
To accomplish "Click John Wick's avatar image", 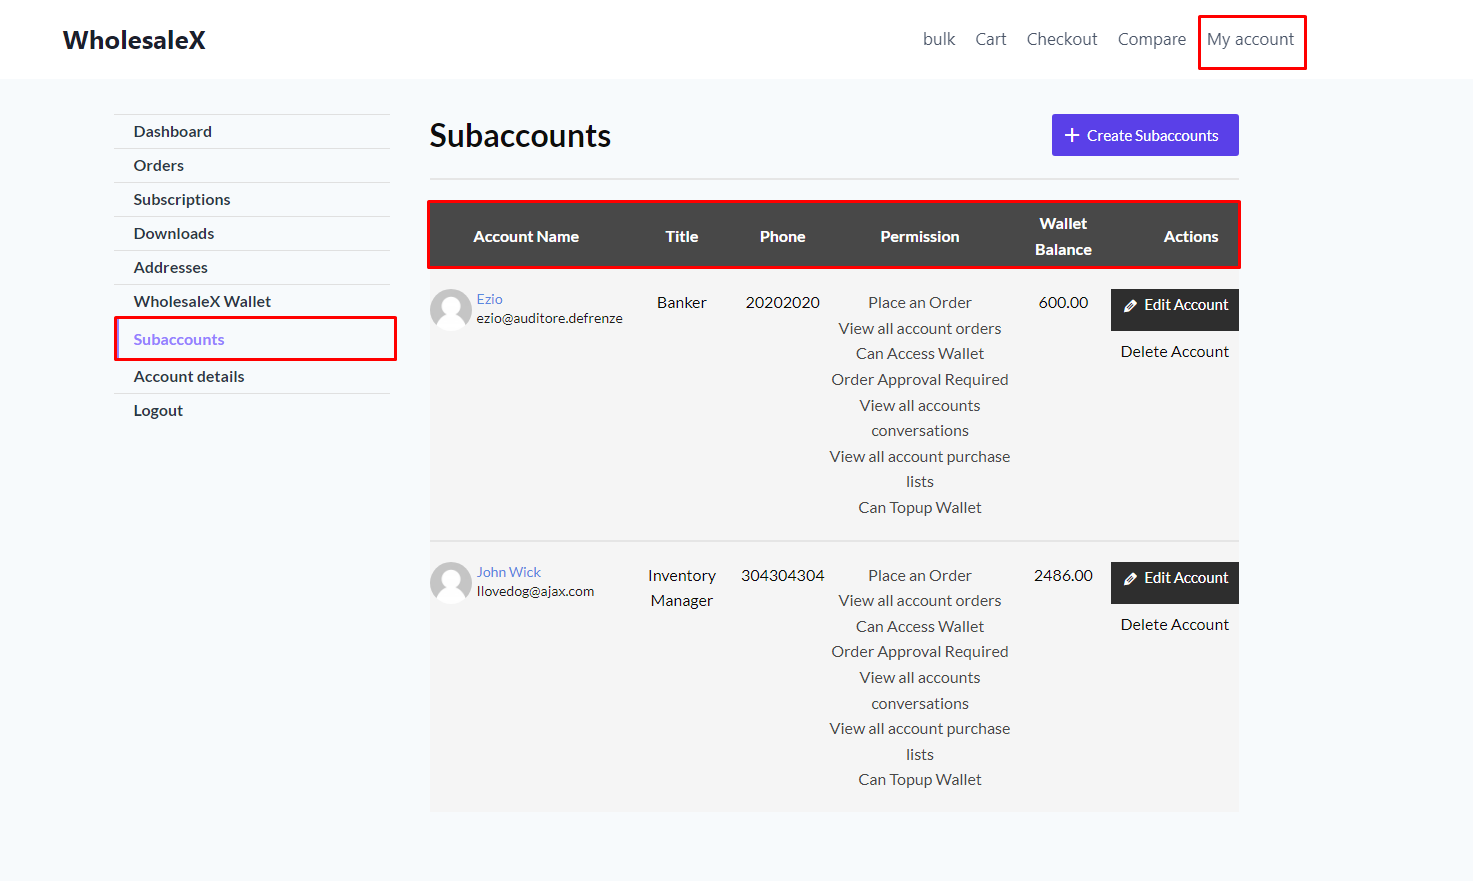I will (x=451, y=582).
